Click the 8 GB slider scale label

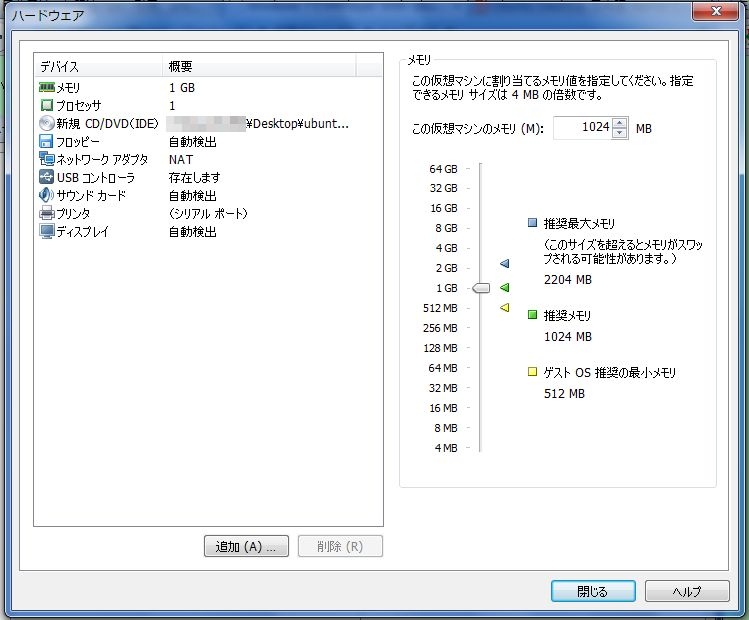(446, 228)
